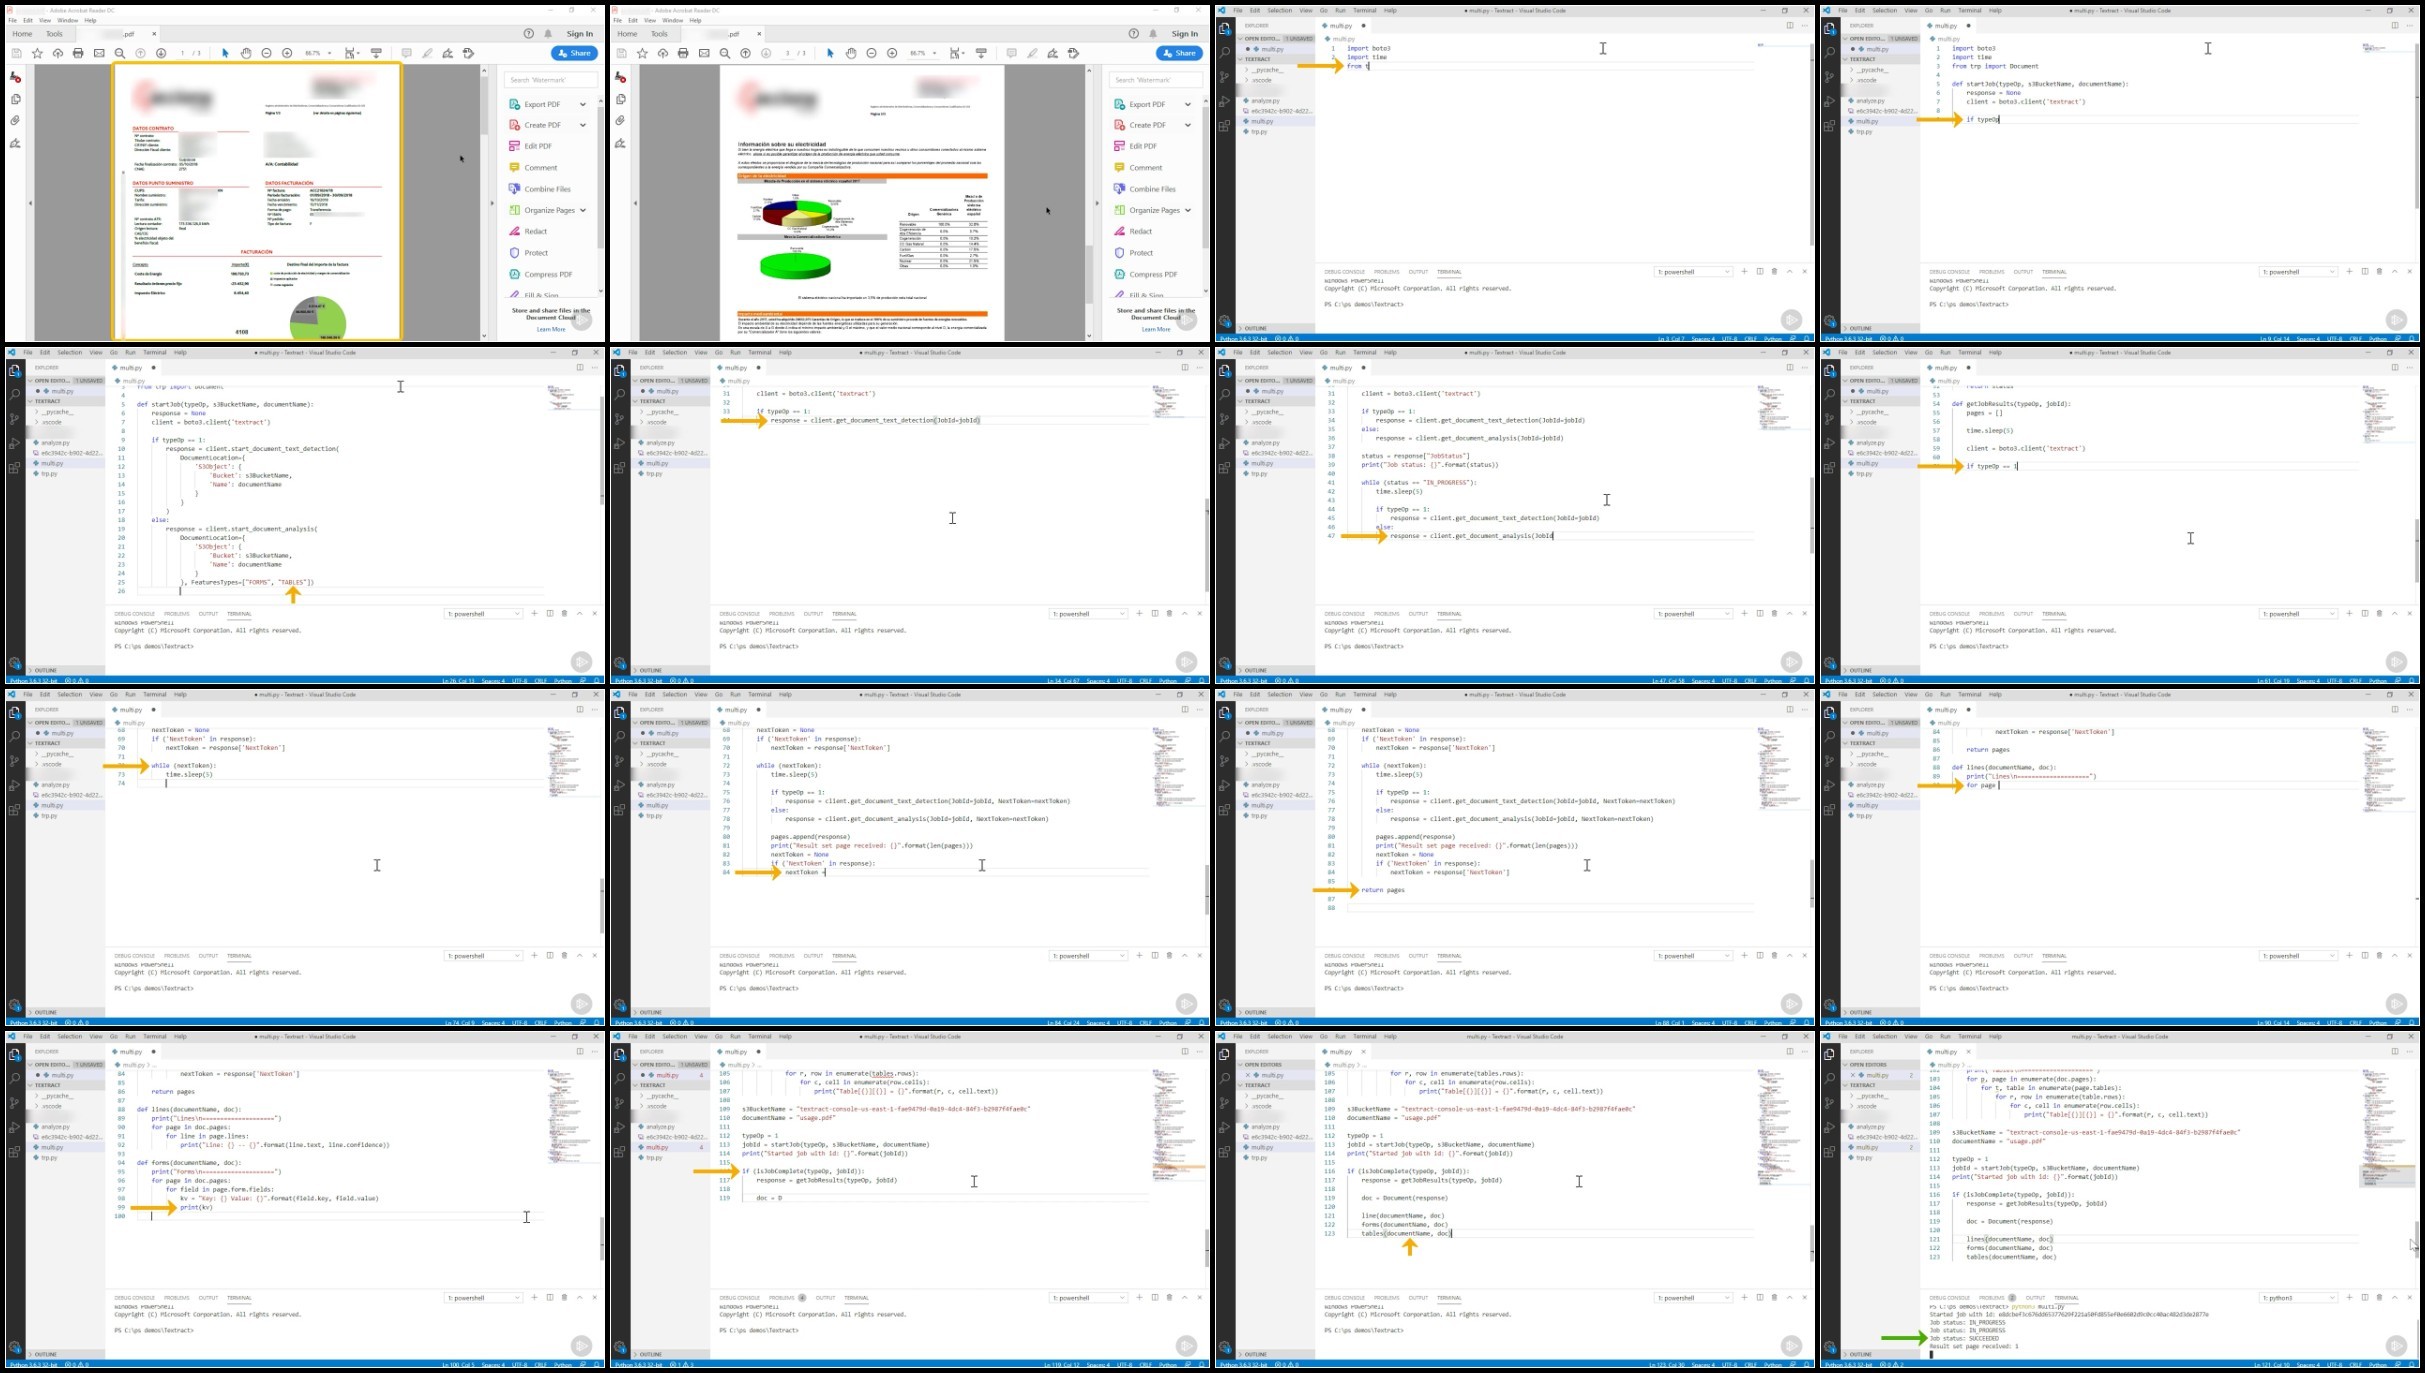The height and width of the screenshot is (1373, 2425).
Task: In Acrobat invoice-page window, click email envelope icon
Action: tap(99, 53)
